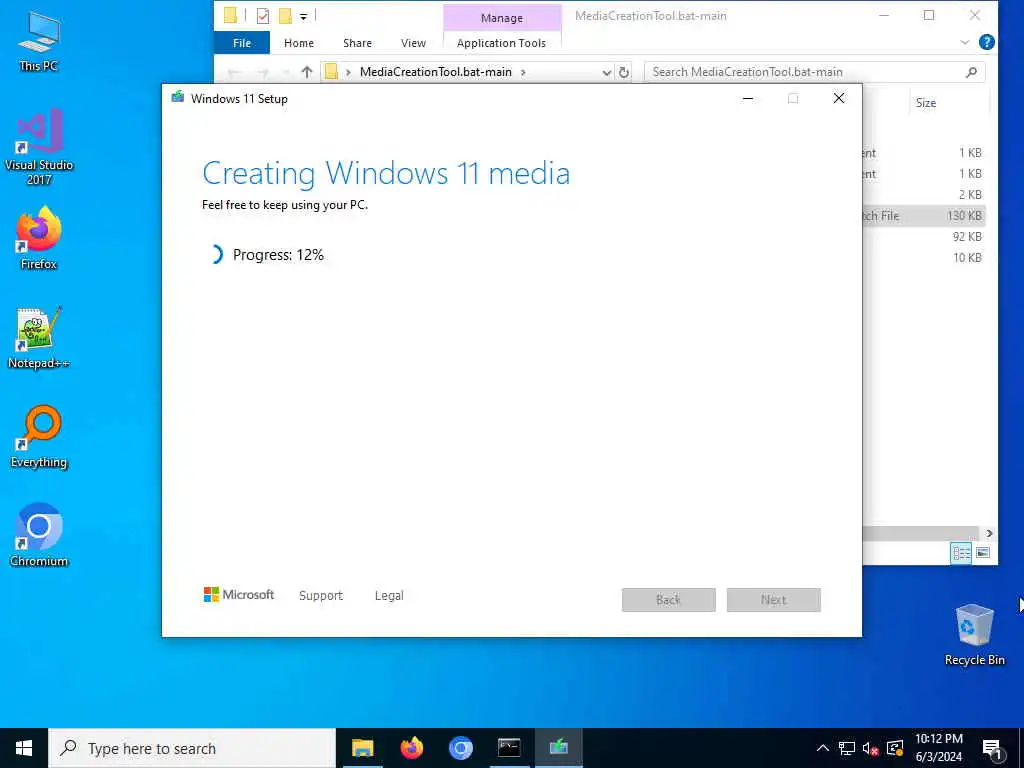Open This PC desktop icon

pos(39,41)
